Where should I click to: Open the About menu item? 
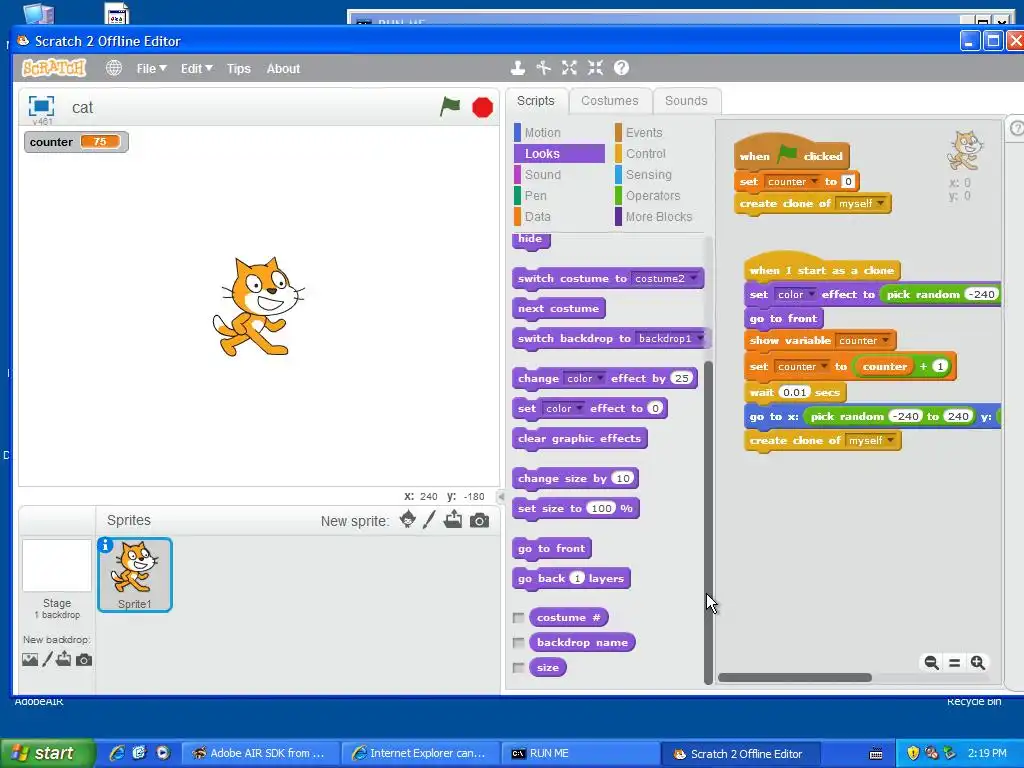point(283,69)
